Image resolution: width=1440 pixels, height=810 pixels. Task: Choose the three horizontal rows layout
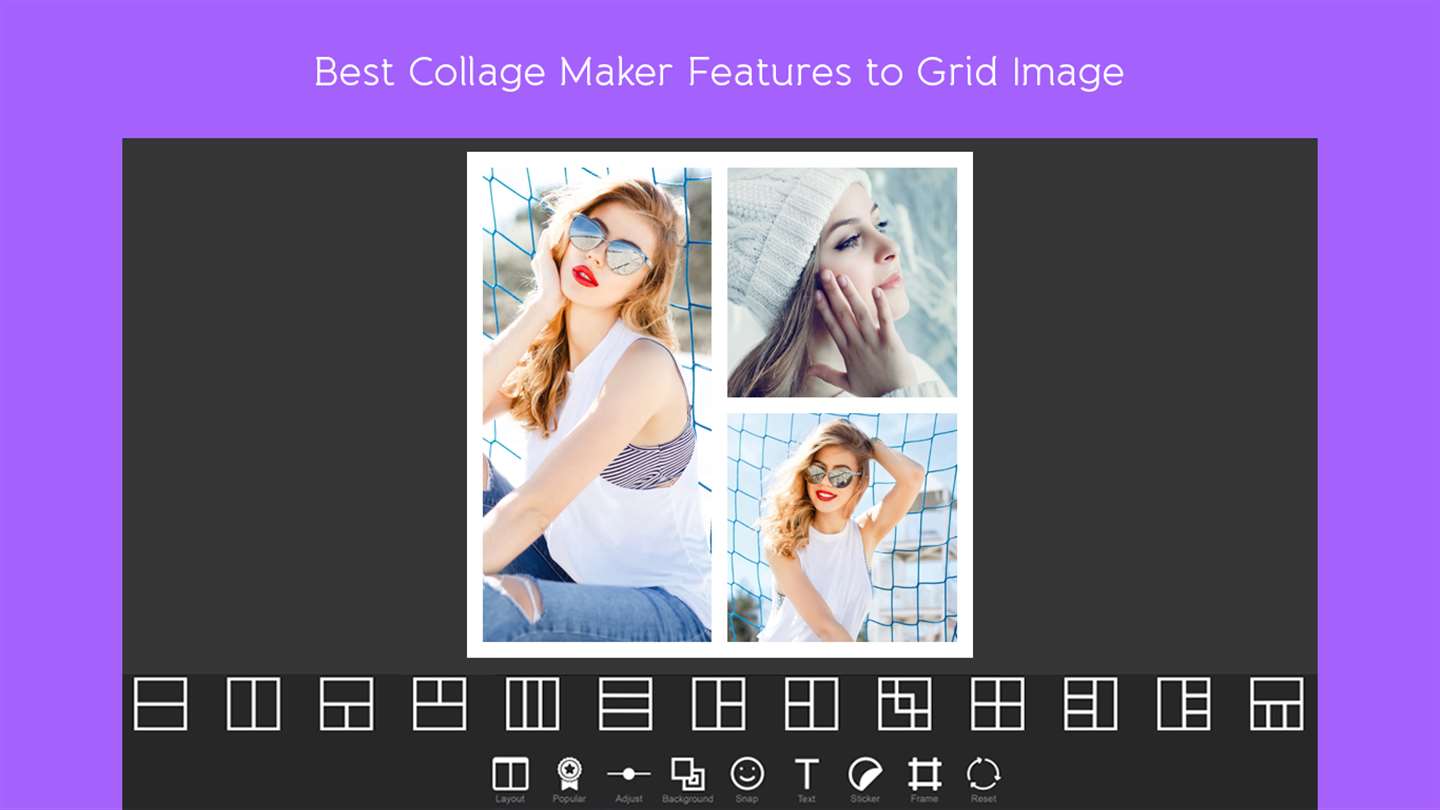625,704
